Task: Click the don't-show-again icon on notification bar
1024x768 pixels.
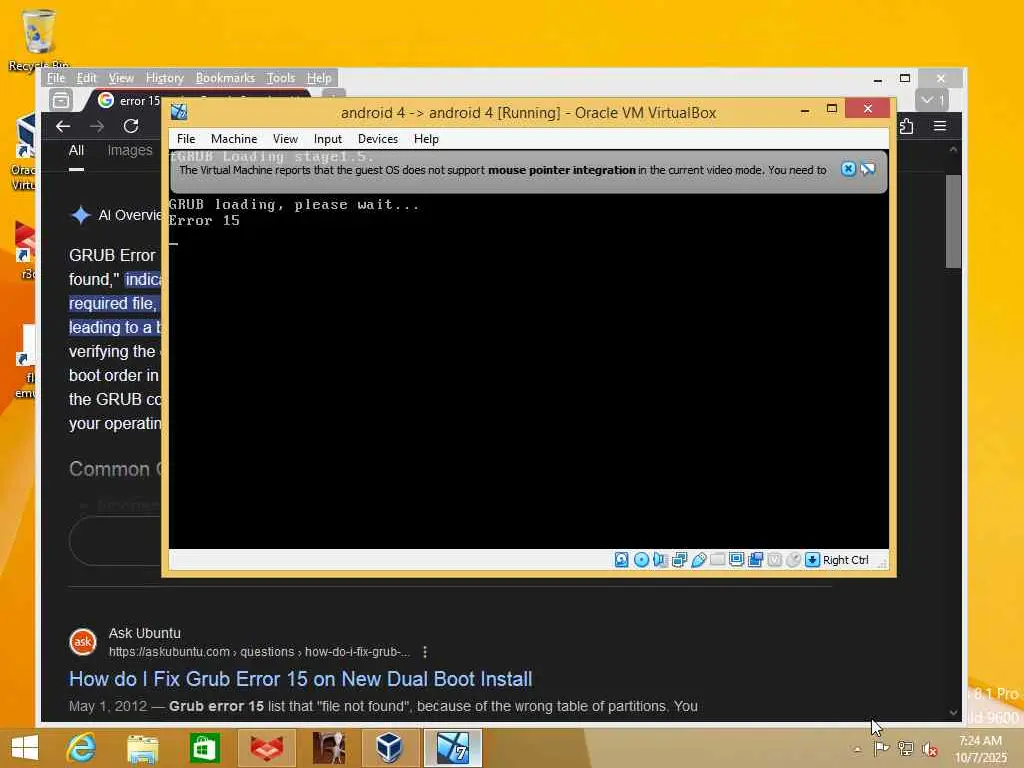Action: 868,170
